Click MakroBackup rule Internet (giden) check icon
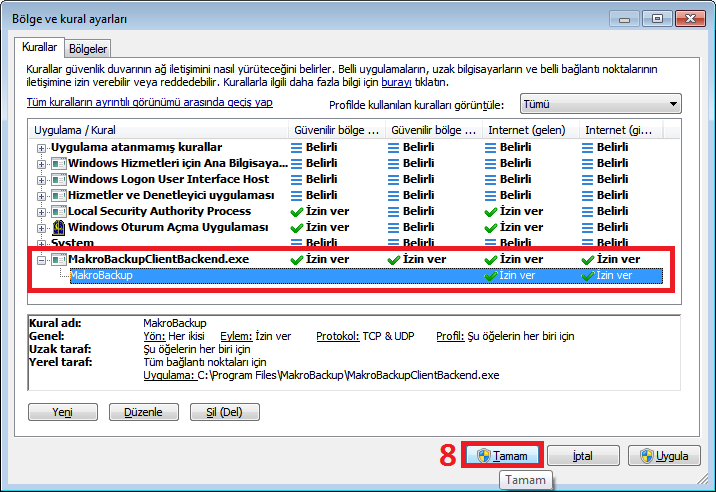The image size is (716, 492). (x=588, y=276)
